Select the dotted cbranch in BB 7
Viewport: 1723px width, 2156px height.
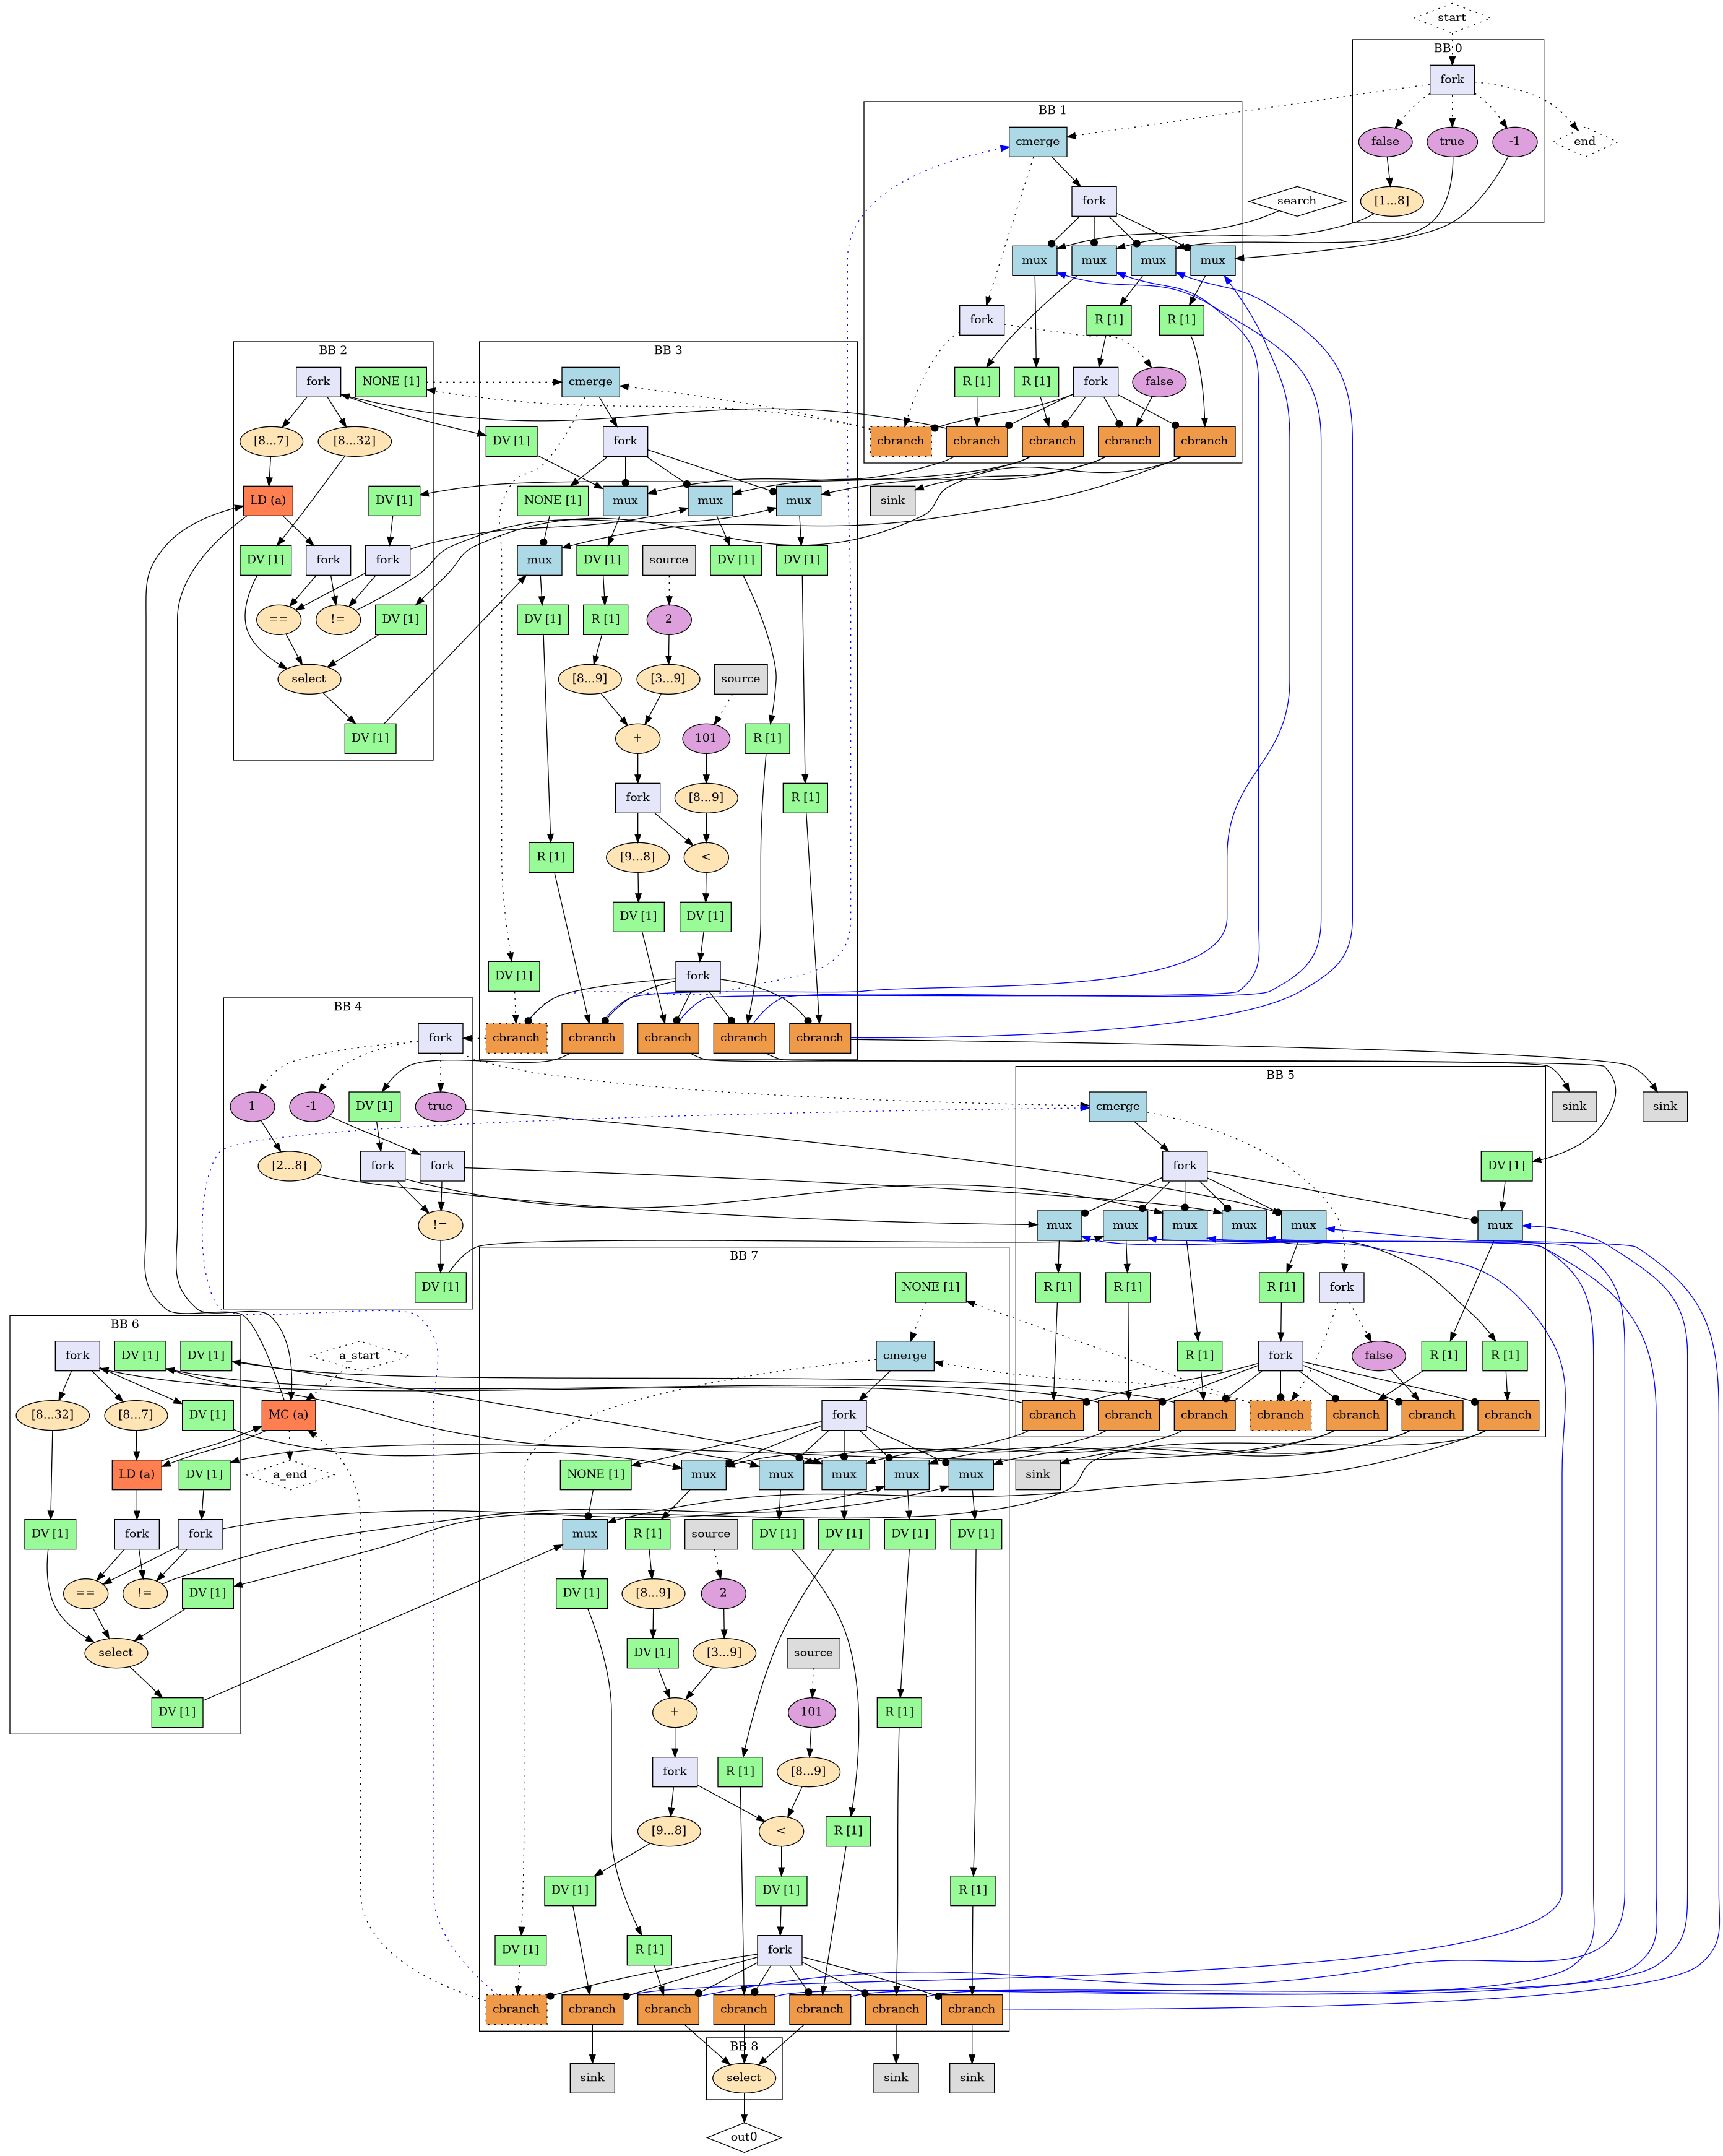(x=516, y=2009)
